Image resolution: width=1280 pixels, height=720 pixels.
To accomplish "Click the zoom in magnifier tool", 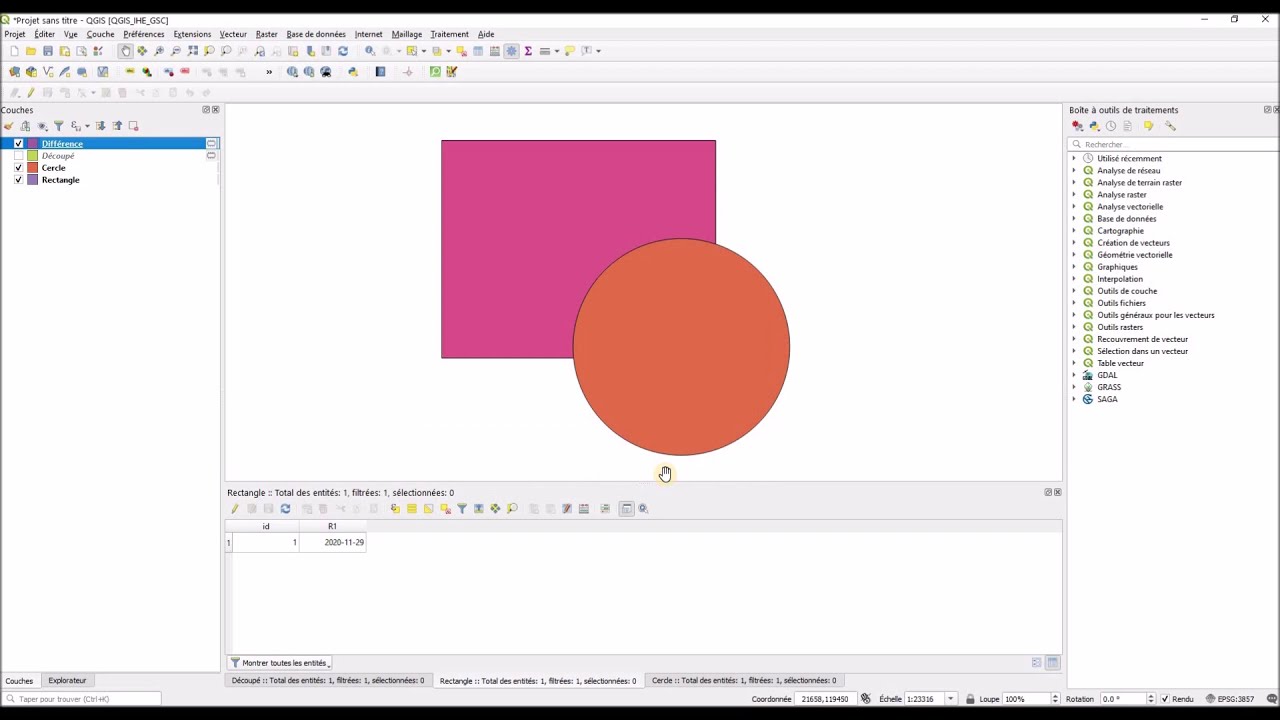I will [x=159, y=51].
